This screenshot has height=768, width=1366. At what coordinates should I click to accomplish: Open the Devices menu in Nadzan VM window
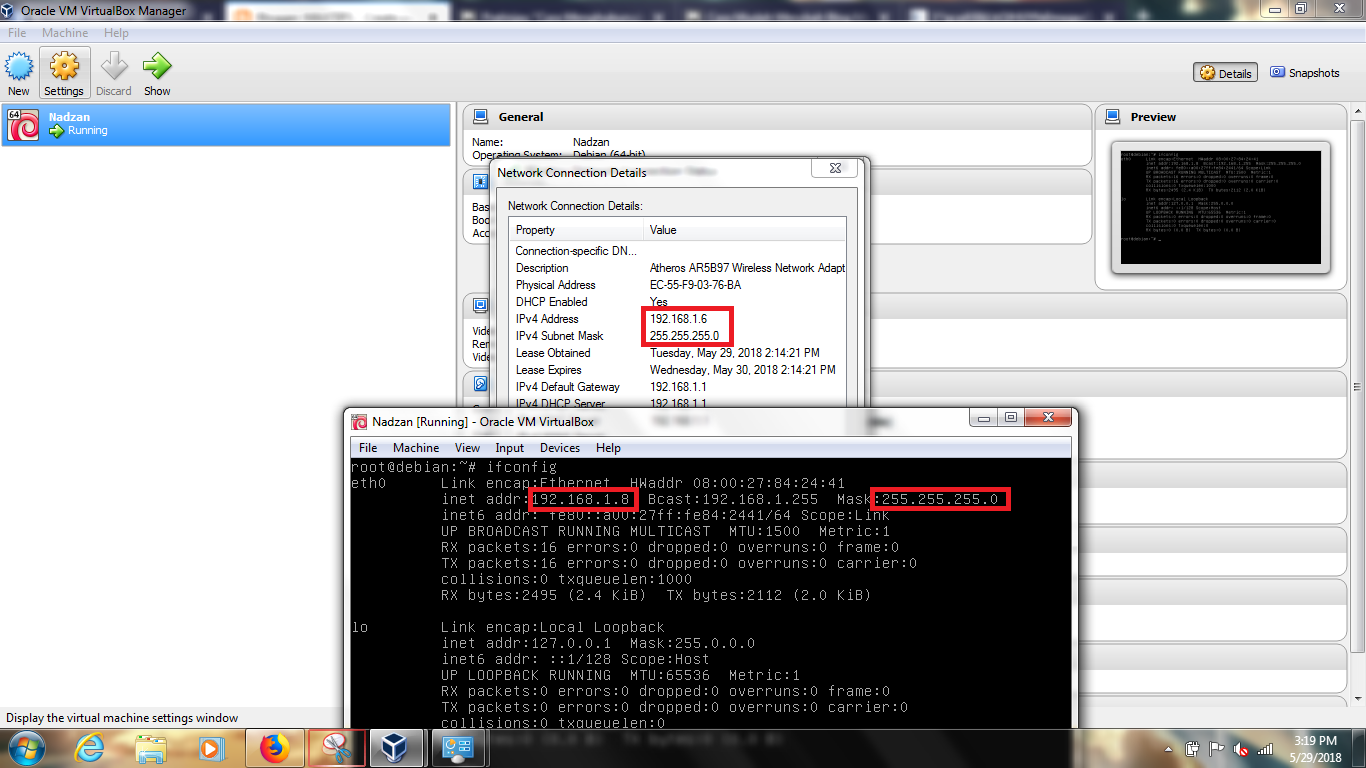[x=560, y=448]
